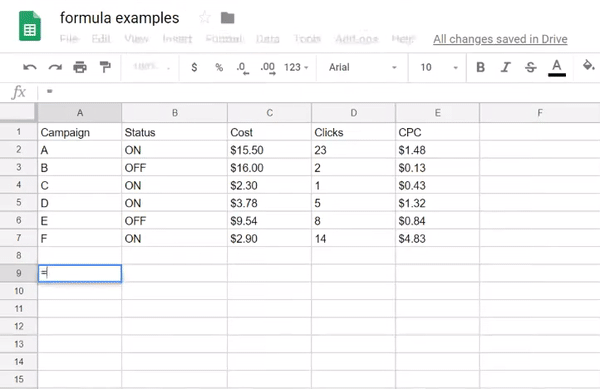Open the text color picker
The height and width of the screenshot is (389, 600).
click(x=557, y=68)
